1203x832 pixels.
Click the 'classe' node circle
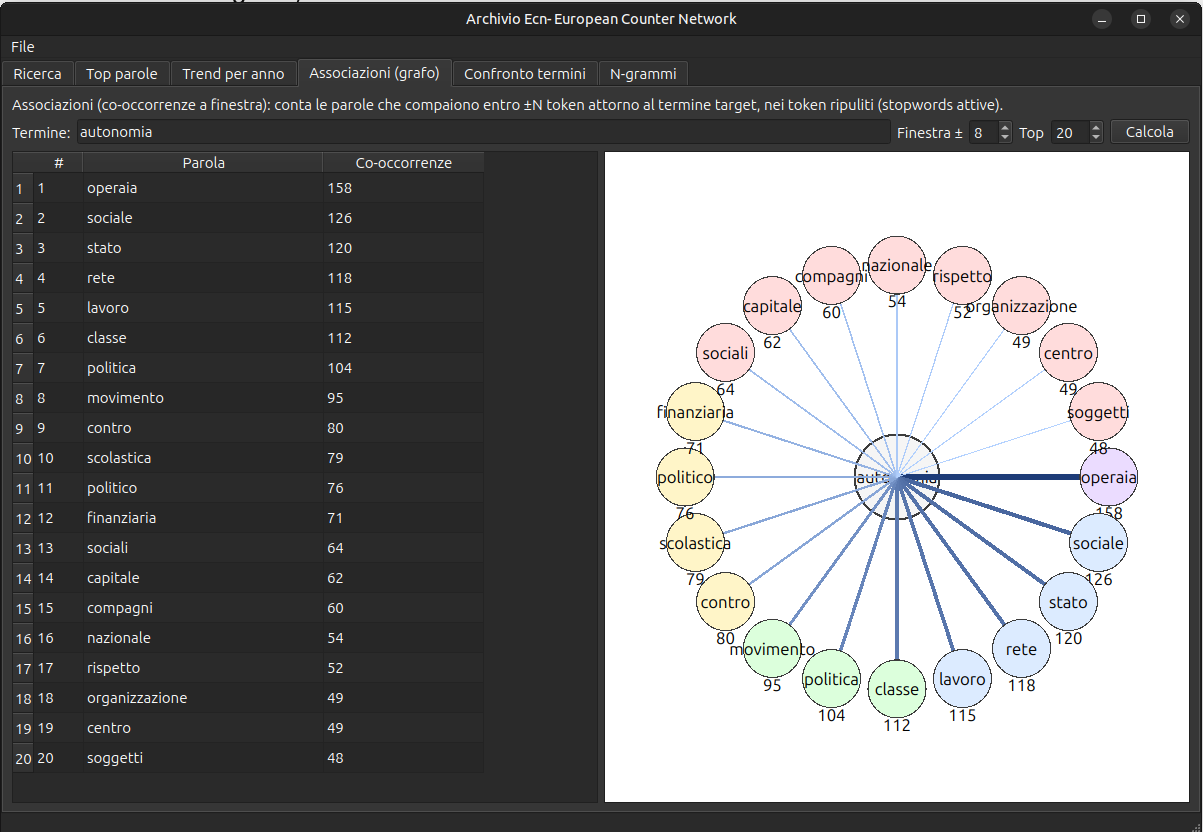897,689
